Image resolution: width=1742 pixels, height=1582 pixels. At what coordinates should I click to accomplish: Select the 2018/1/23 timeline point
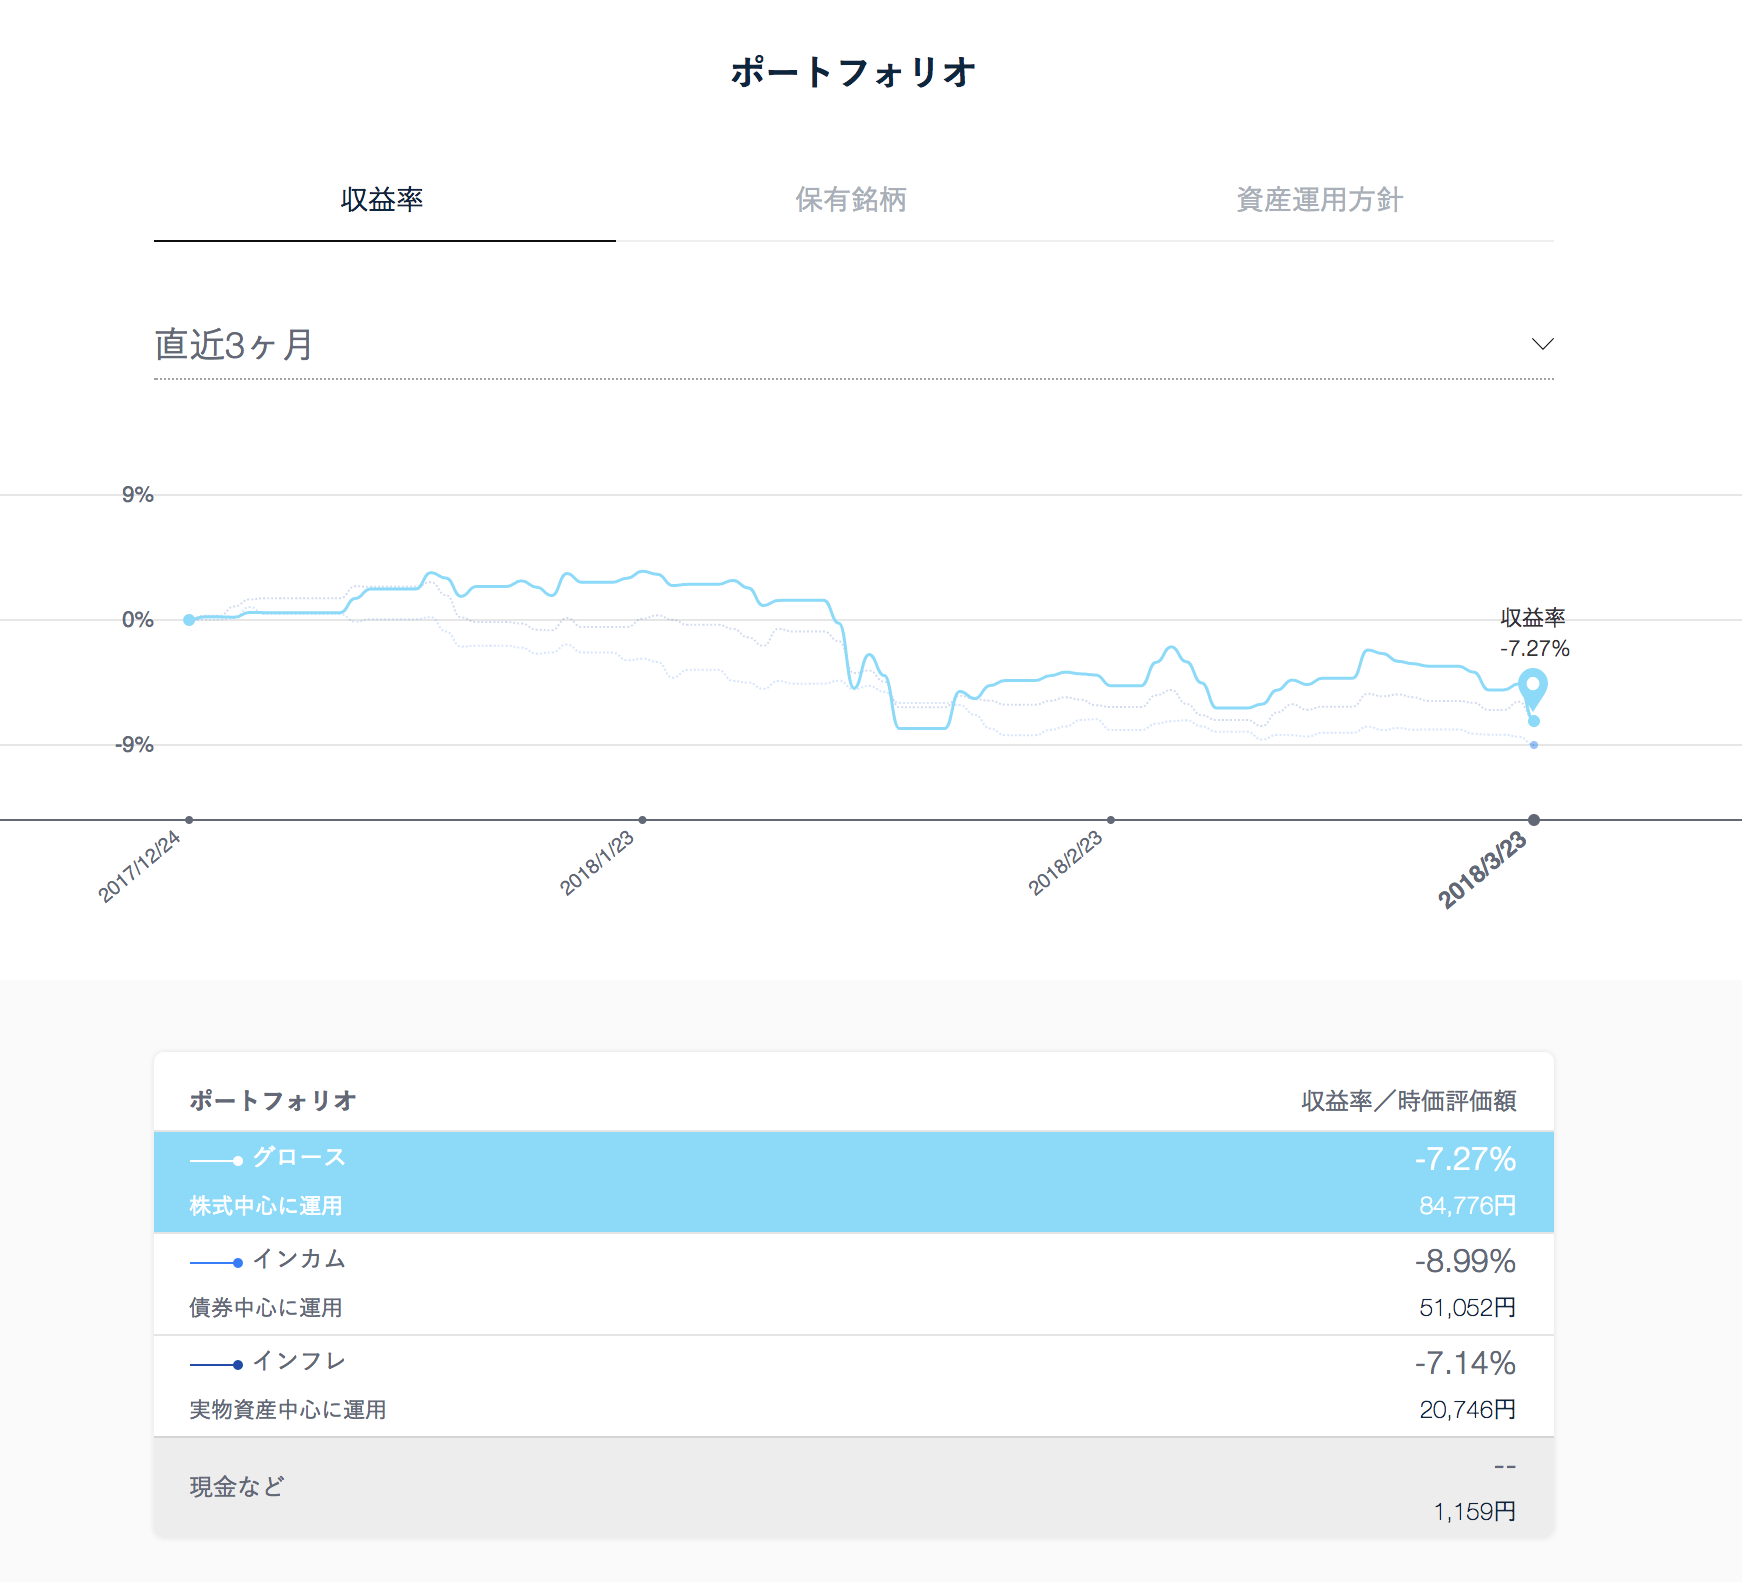(642, 820)
